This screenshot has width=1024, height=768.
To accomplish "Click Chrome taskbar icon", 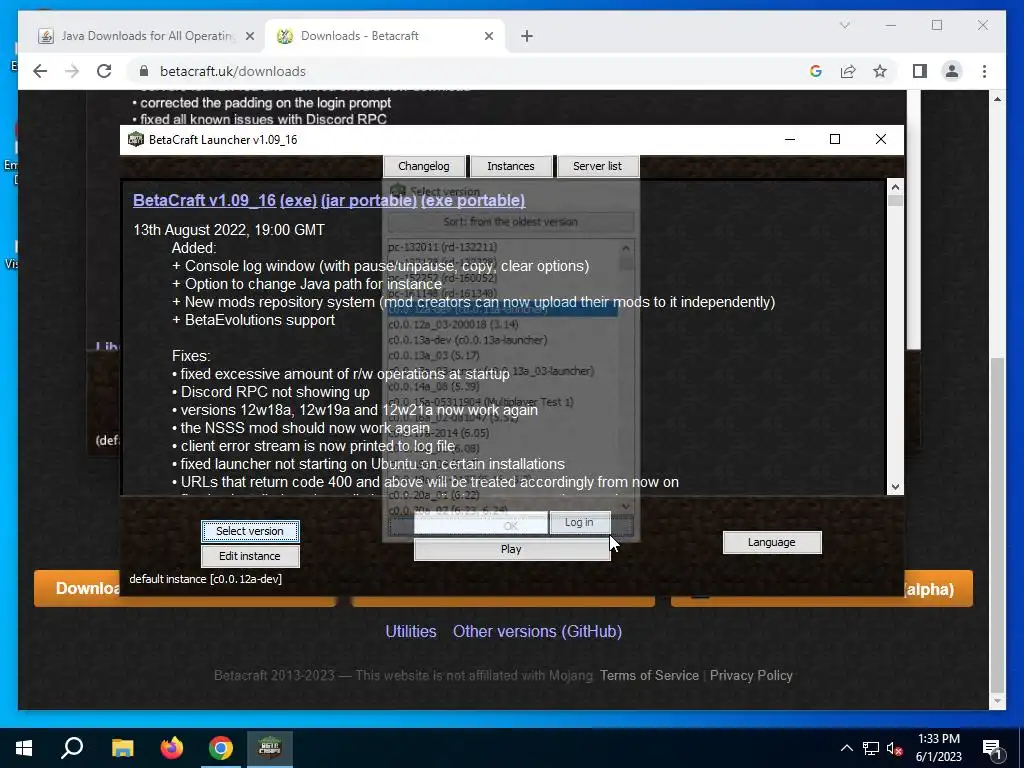I will (x=221, y=748).
